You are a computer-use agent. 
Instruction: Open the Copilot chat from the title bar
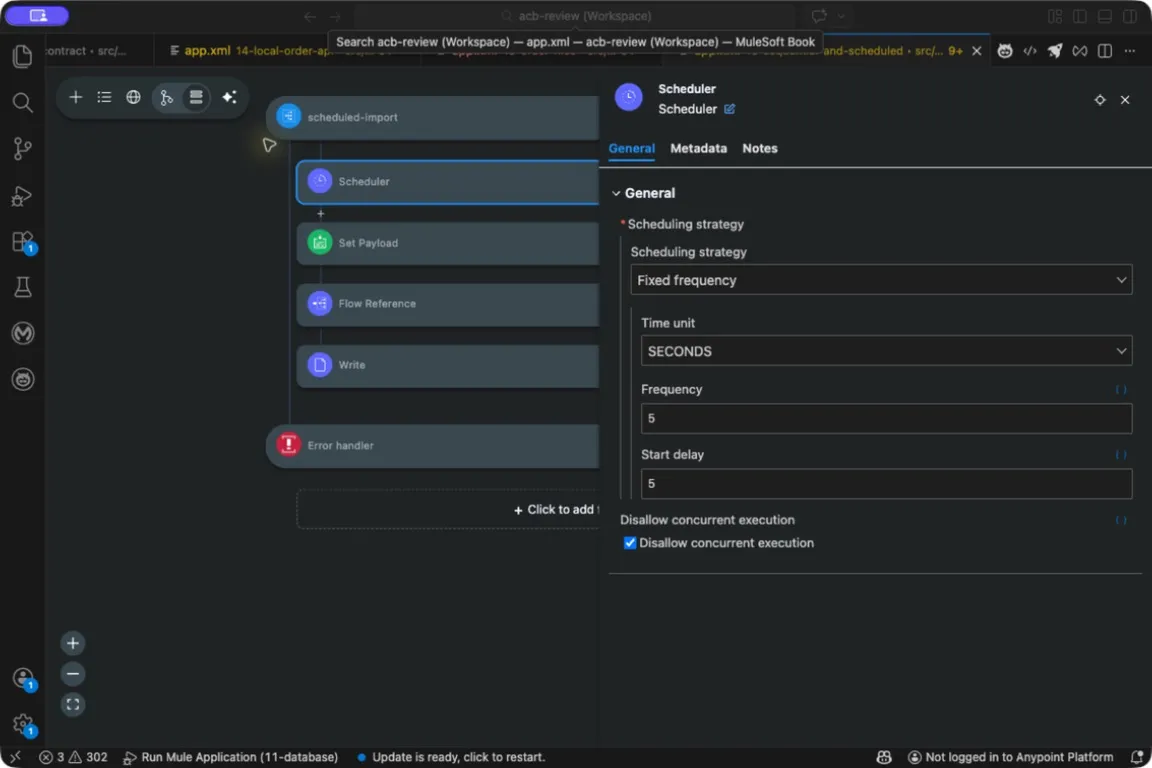point(819,16)
